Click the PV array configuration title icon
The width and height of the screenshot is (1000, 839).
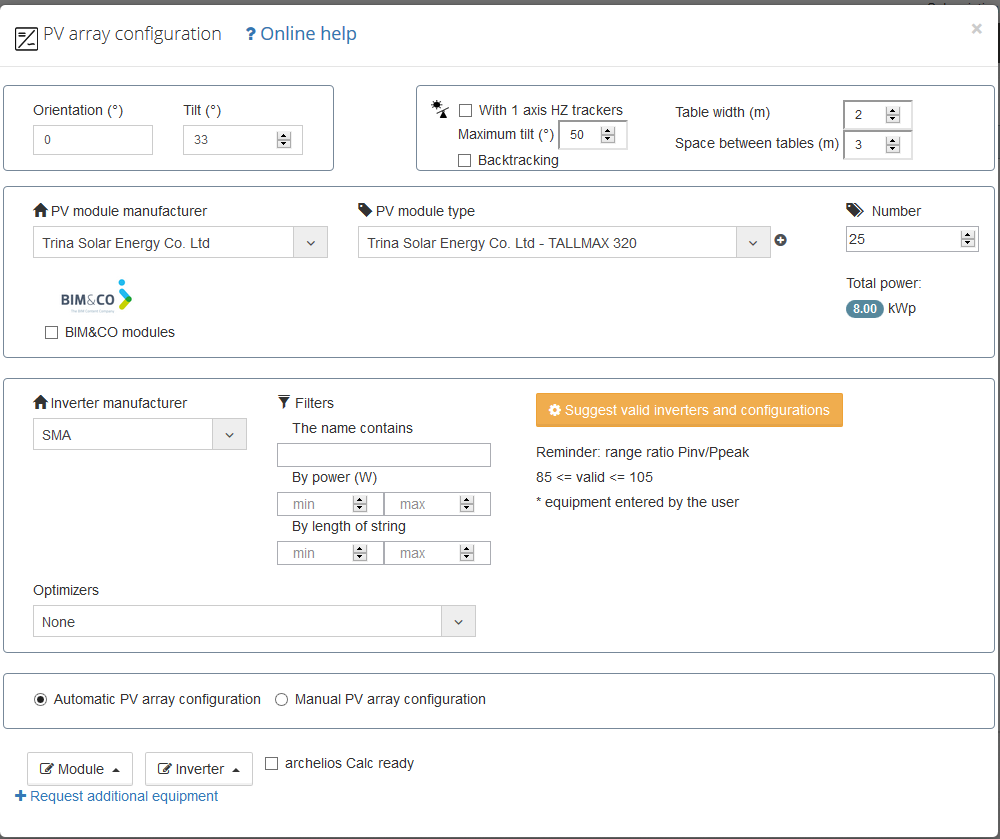click(26, 39)
